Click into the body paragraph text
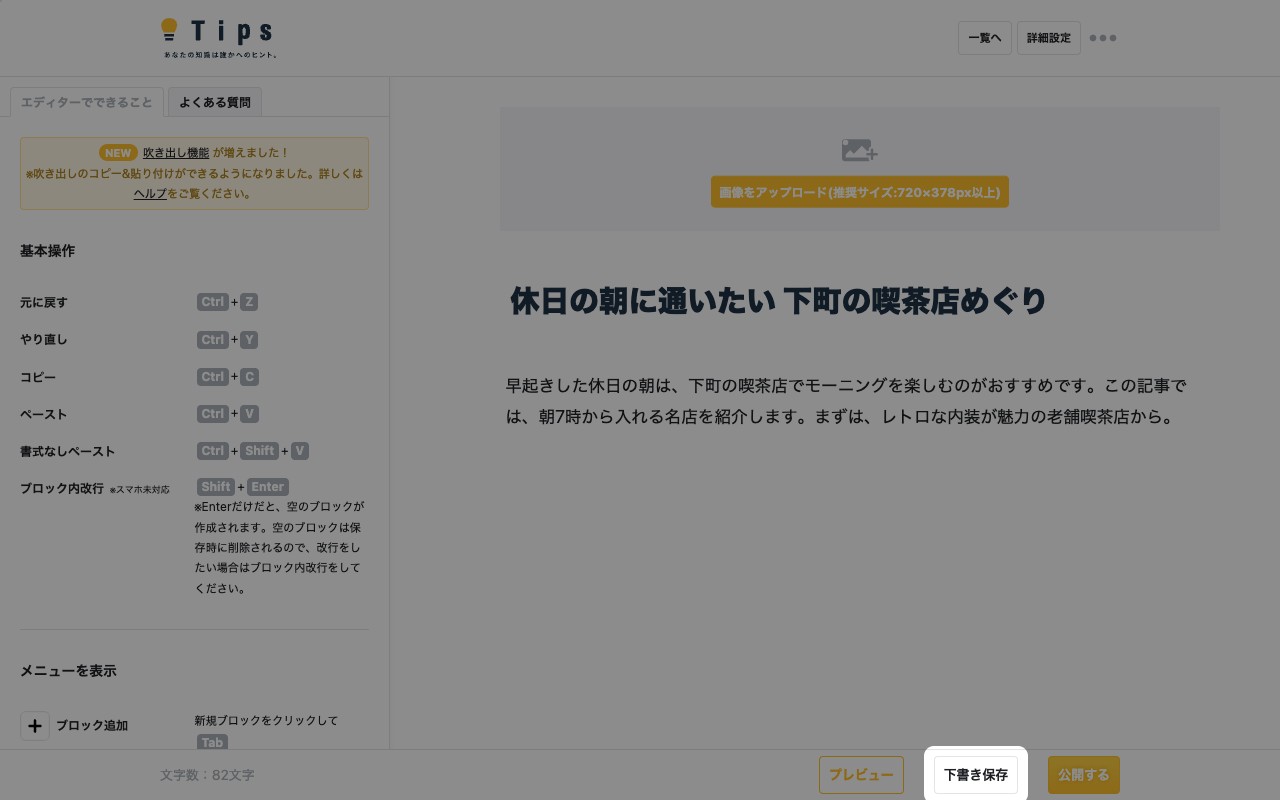The width and height of the screenshot is (1280, 800). [x=846, y=401]
